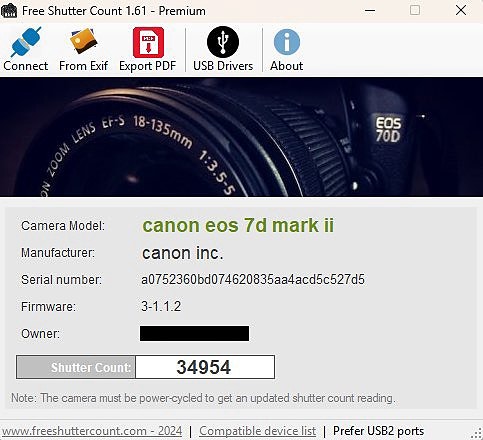Click the Shutter Count label box

76,367
